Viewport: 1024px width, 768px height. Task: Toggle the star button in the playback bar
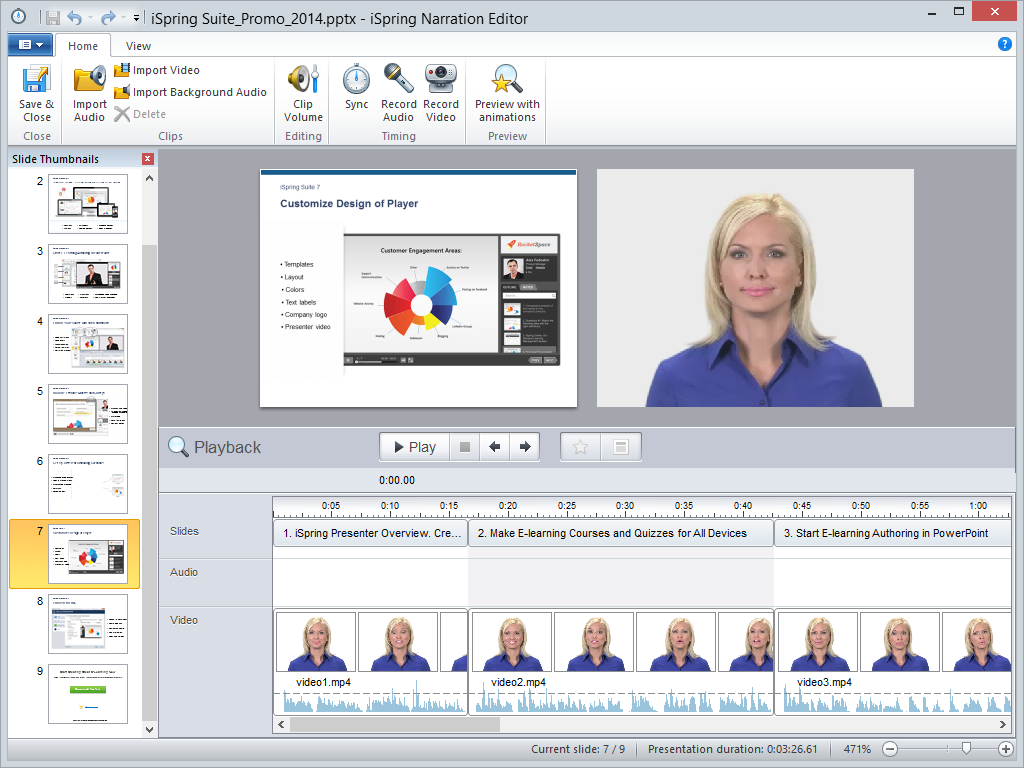click(580, 446)
